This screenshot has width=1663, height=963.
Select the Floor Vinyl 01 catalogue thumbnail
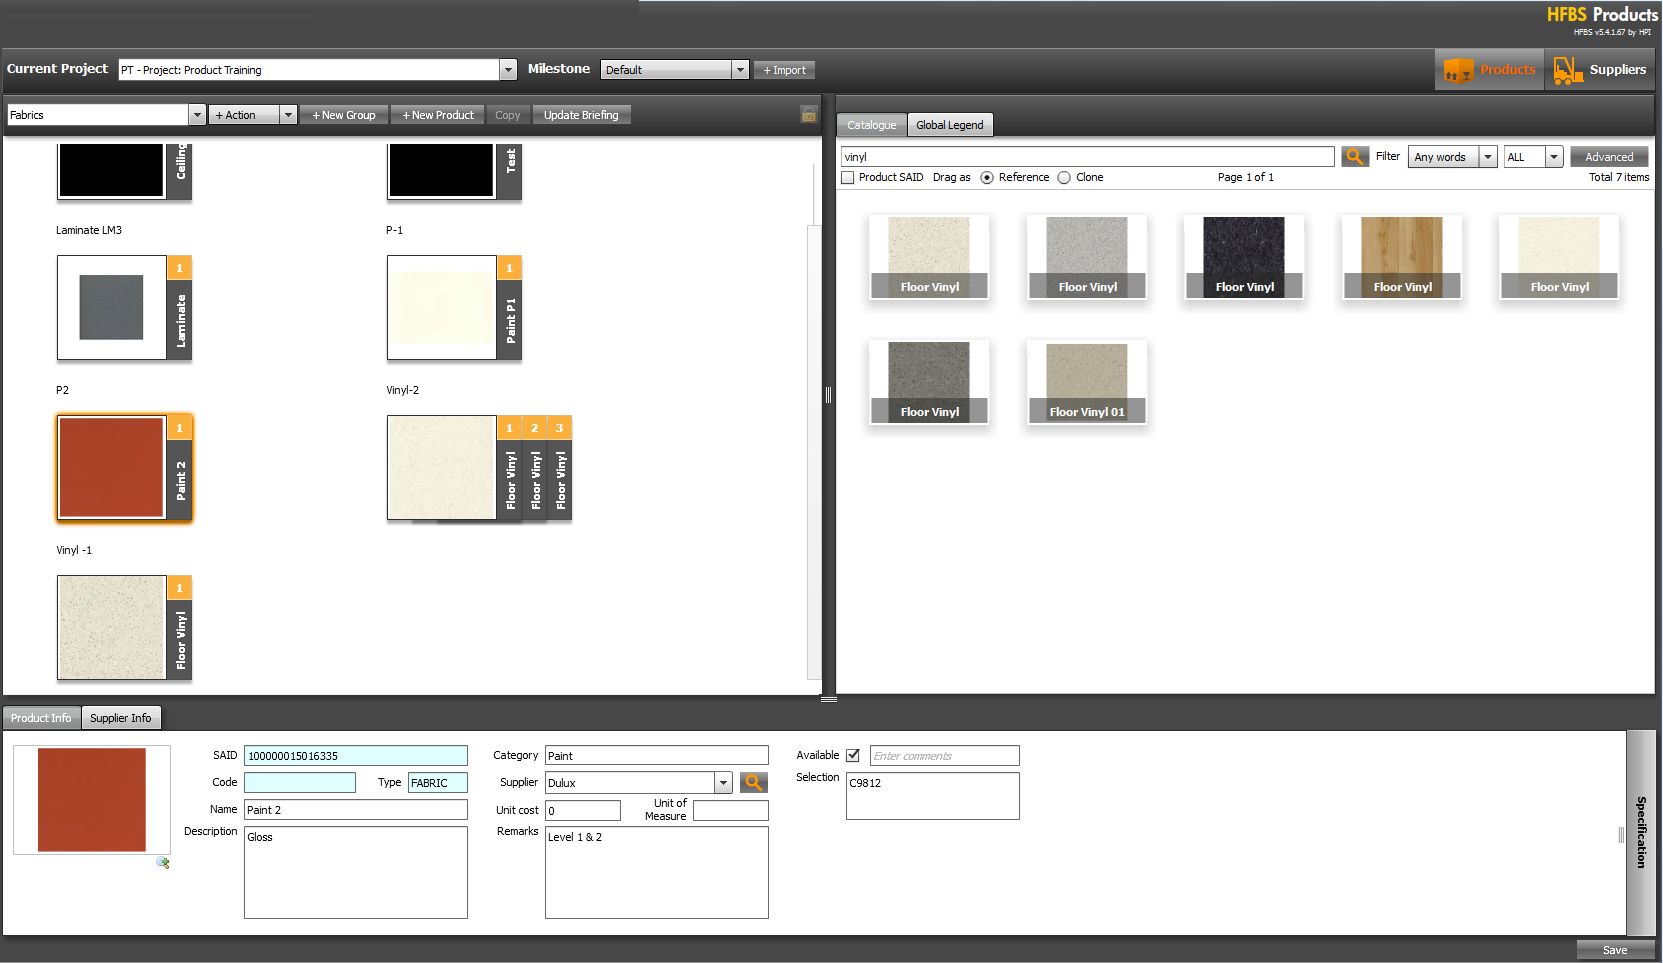[1087, 382]
